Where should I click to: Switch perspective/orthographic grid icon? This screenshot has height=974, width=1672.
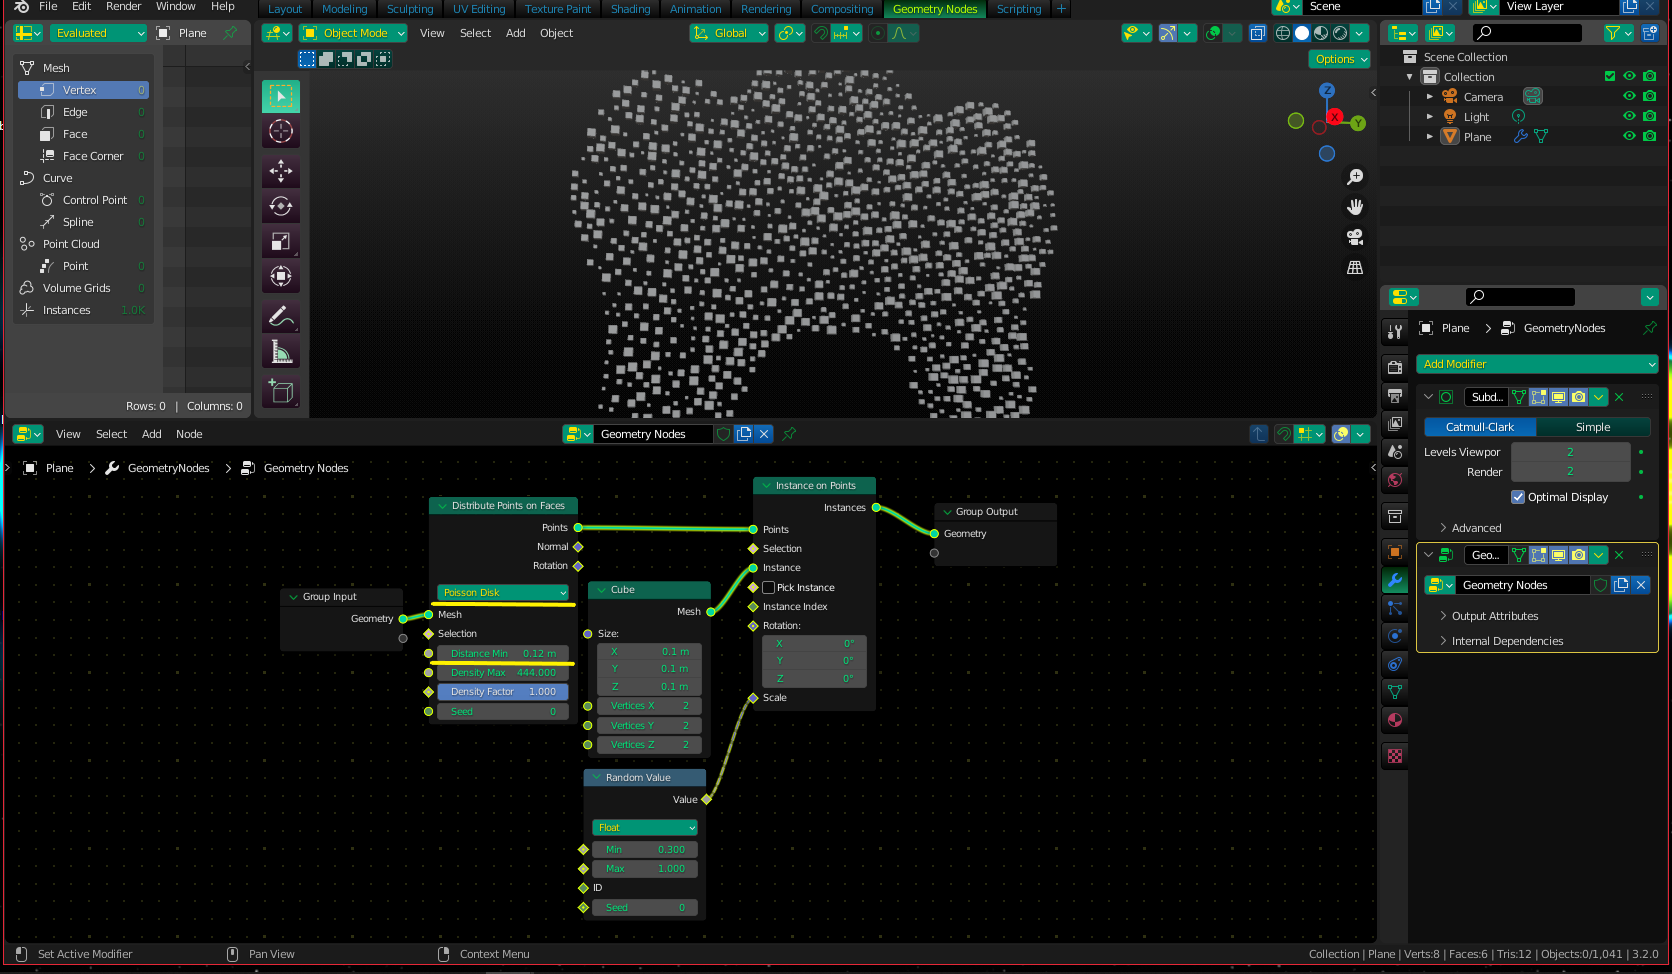(x=1355, y=267)
